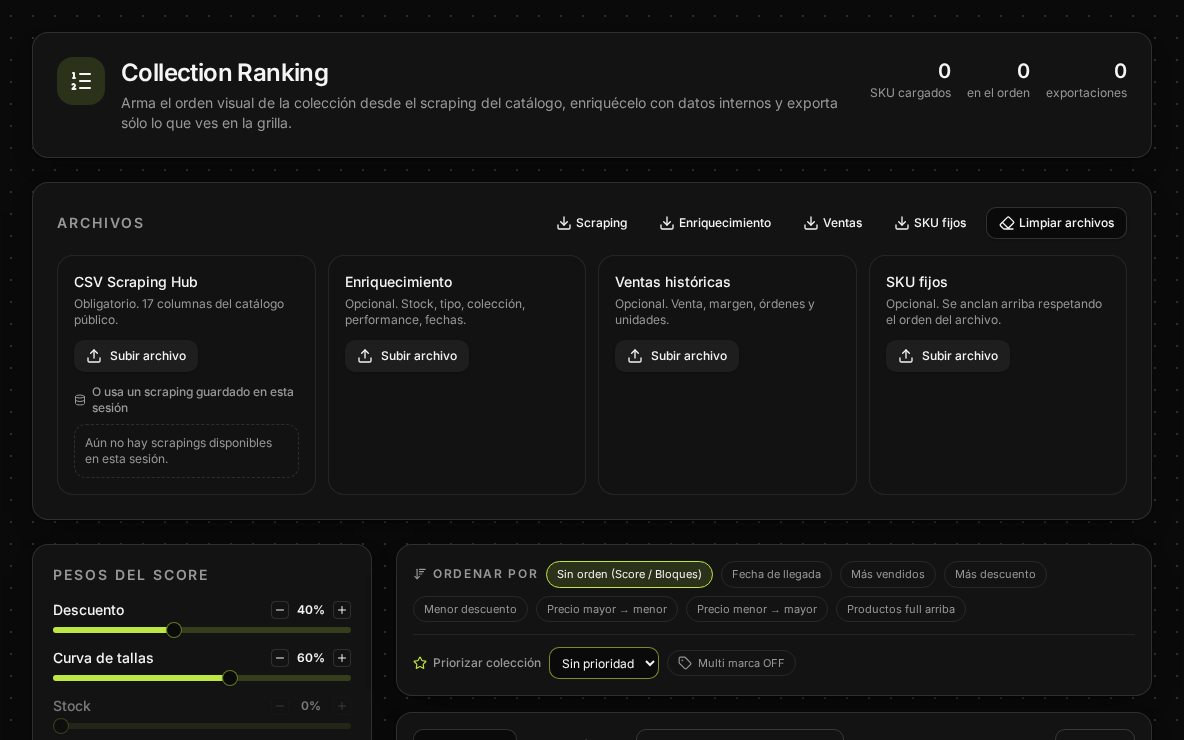This screenshot has width=1184, height=740.
Task: Upload file for SKU fijos card
Action: (948, 356)
